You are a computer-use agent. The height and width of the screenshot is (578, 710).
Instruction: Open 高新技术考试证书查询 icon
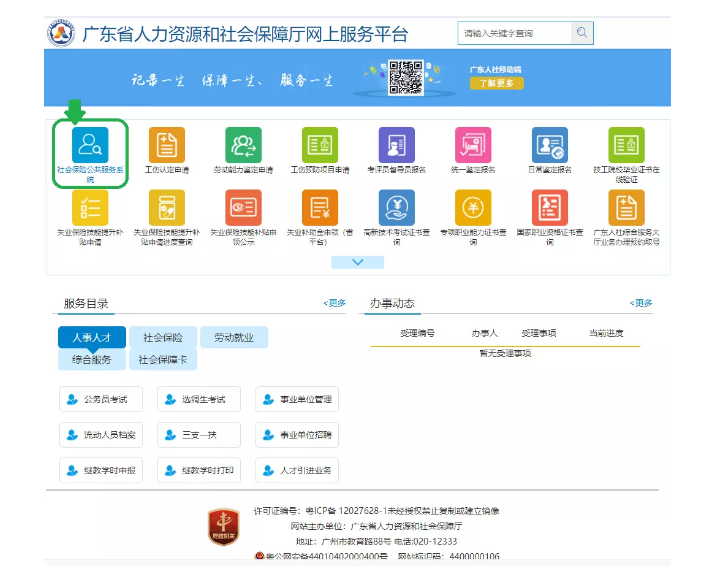point(397,207)
